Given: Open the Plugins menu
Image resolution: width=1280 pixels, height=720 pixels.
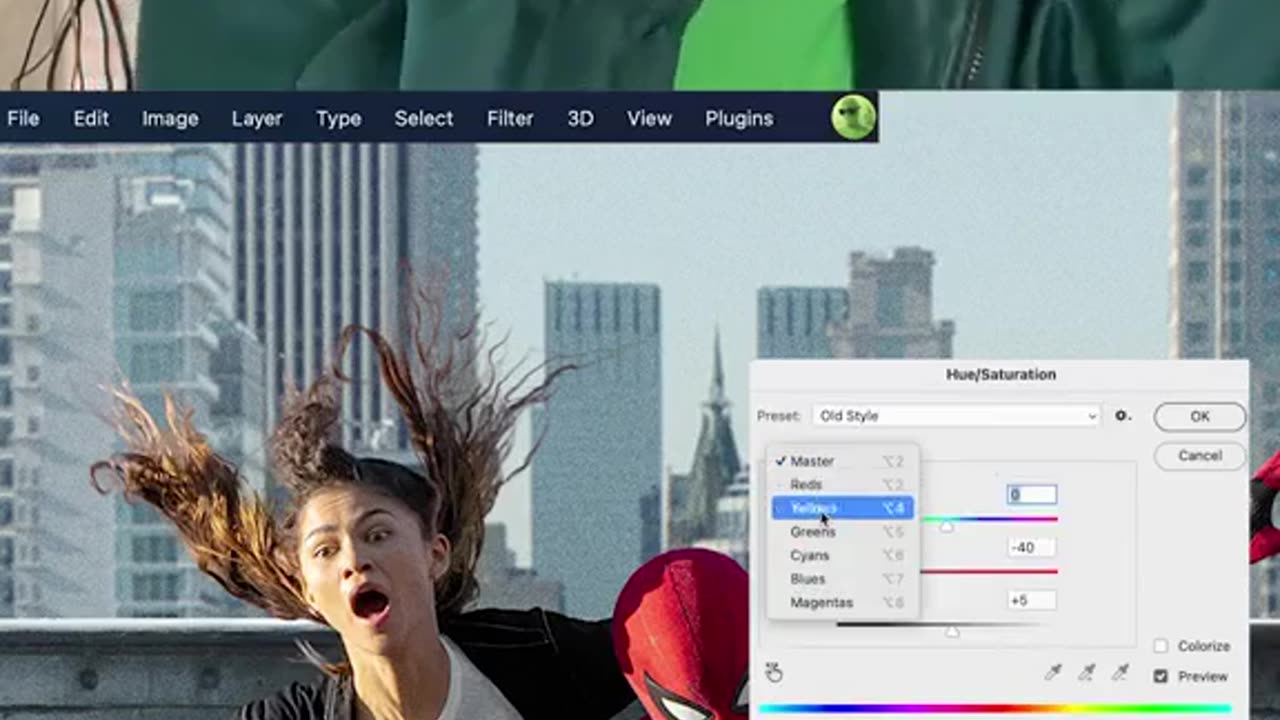Looking at the screenshot, I should tap(739, 118).
